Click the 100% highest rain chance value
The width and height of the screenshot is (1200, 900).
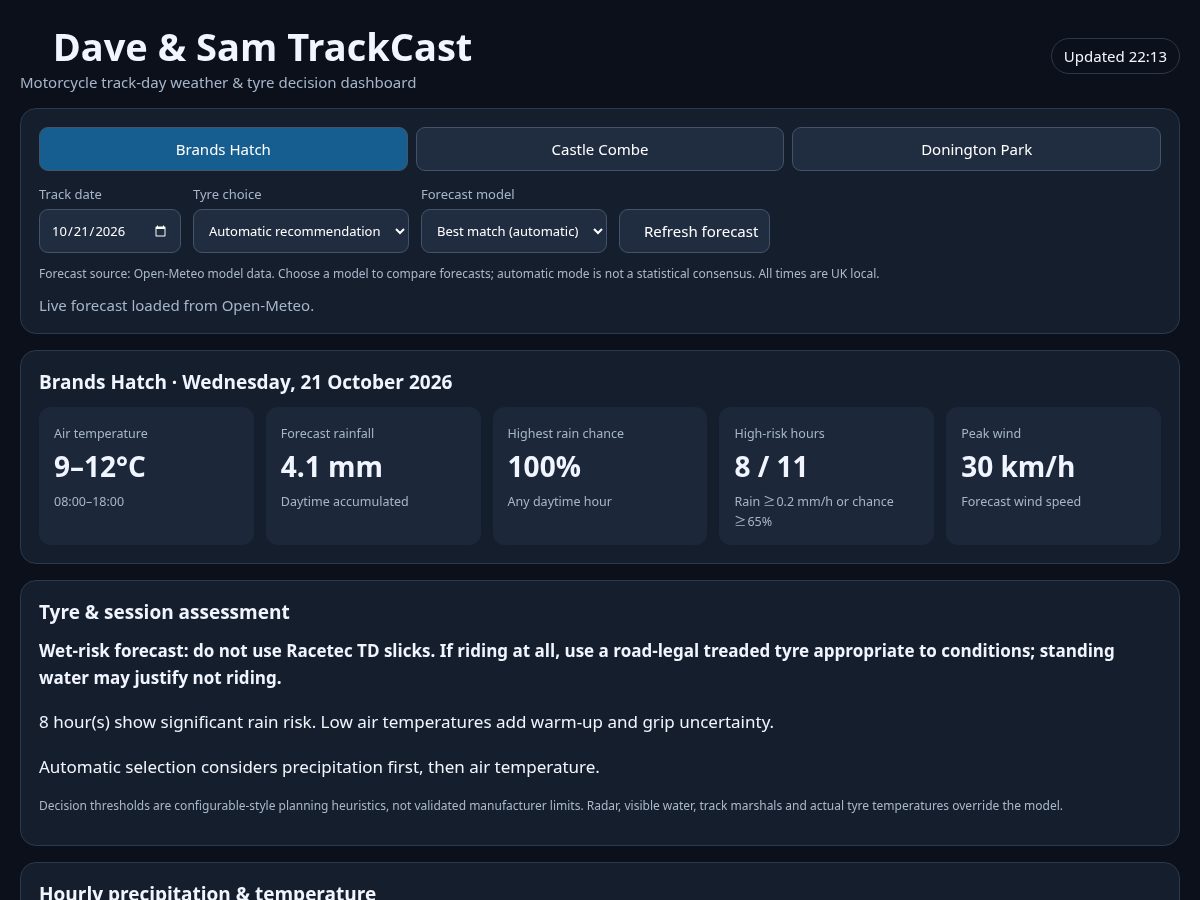pyautogui.click(x=544, y=467)
